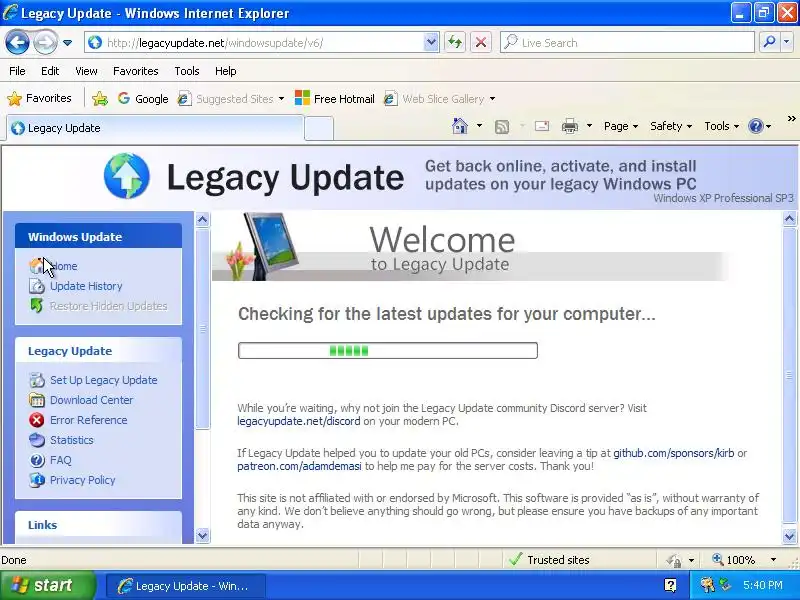This screenshot has height=600, width=800.
Task: Open Error Reference link
Action: point(89,420)
